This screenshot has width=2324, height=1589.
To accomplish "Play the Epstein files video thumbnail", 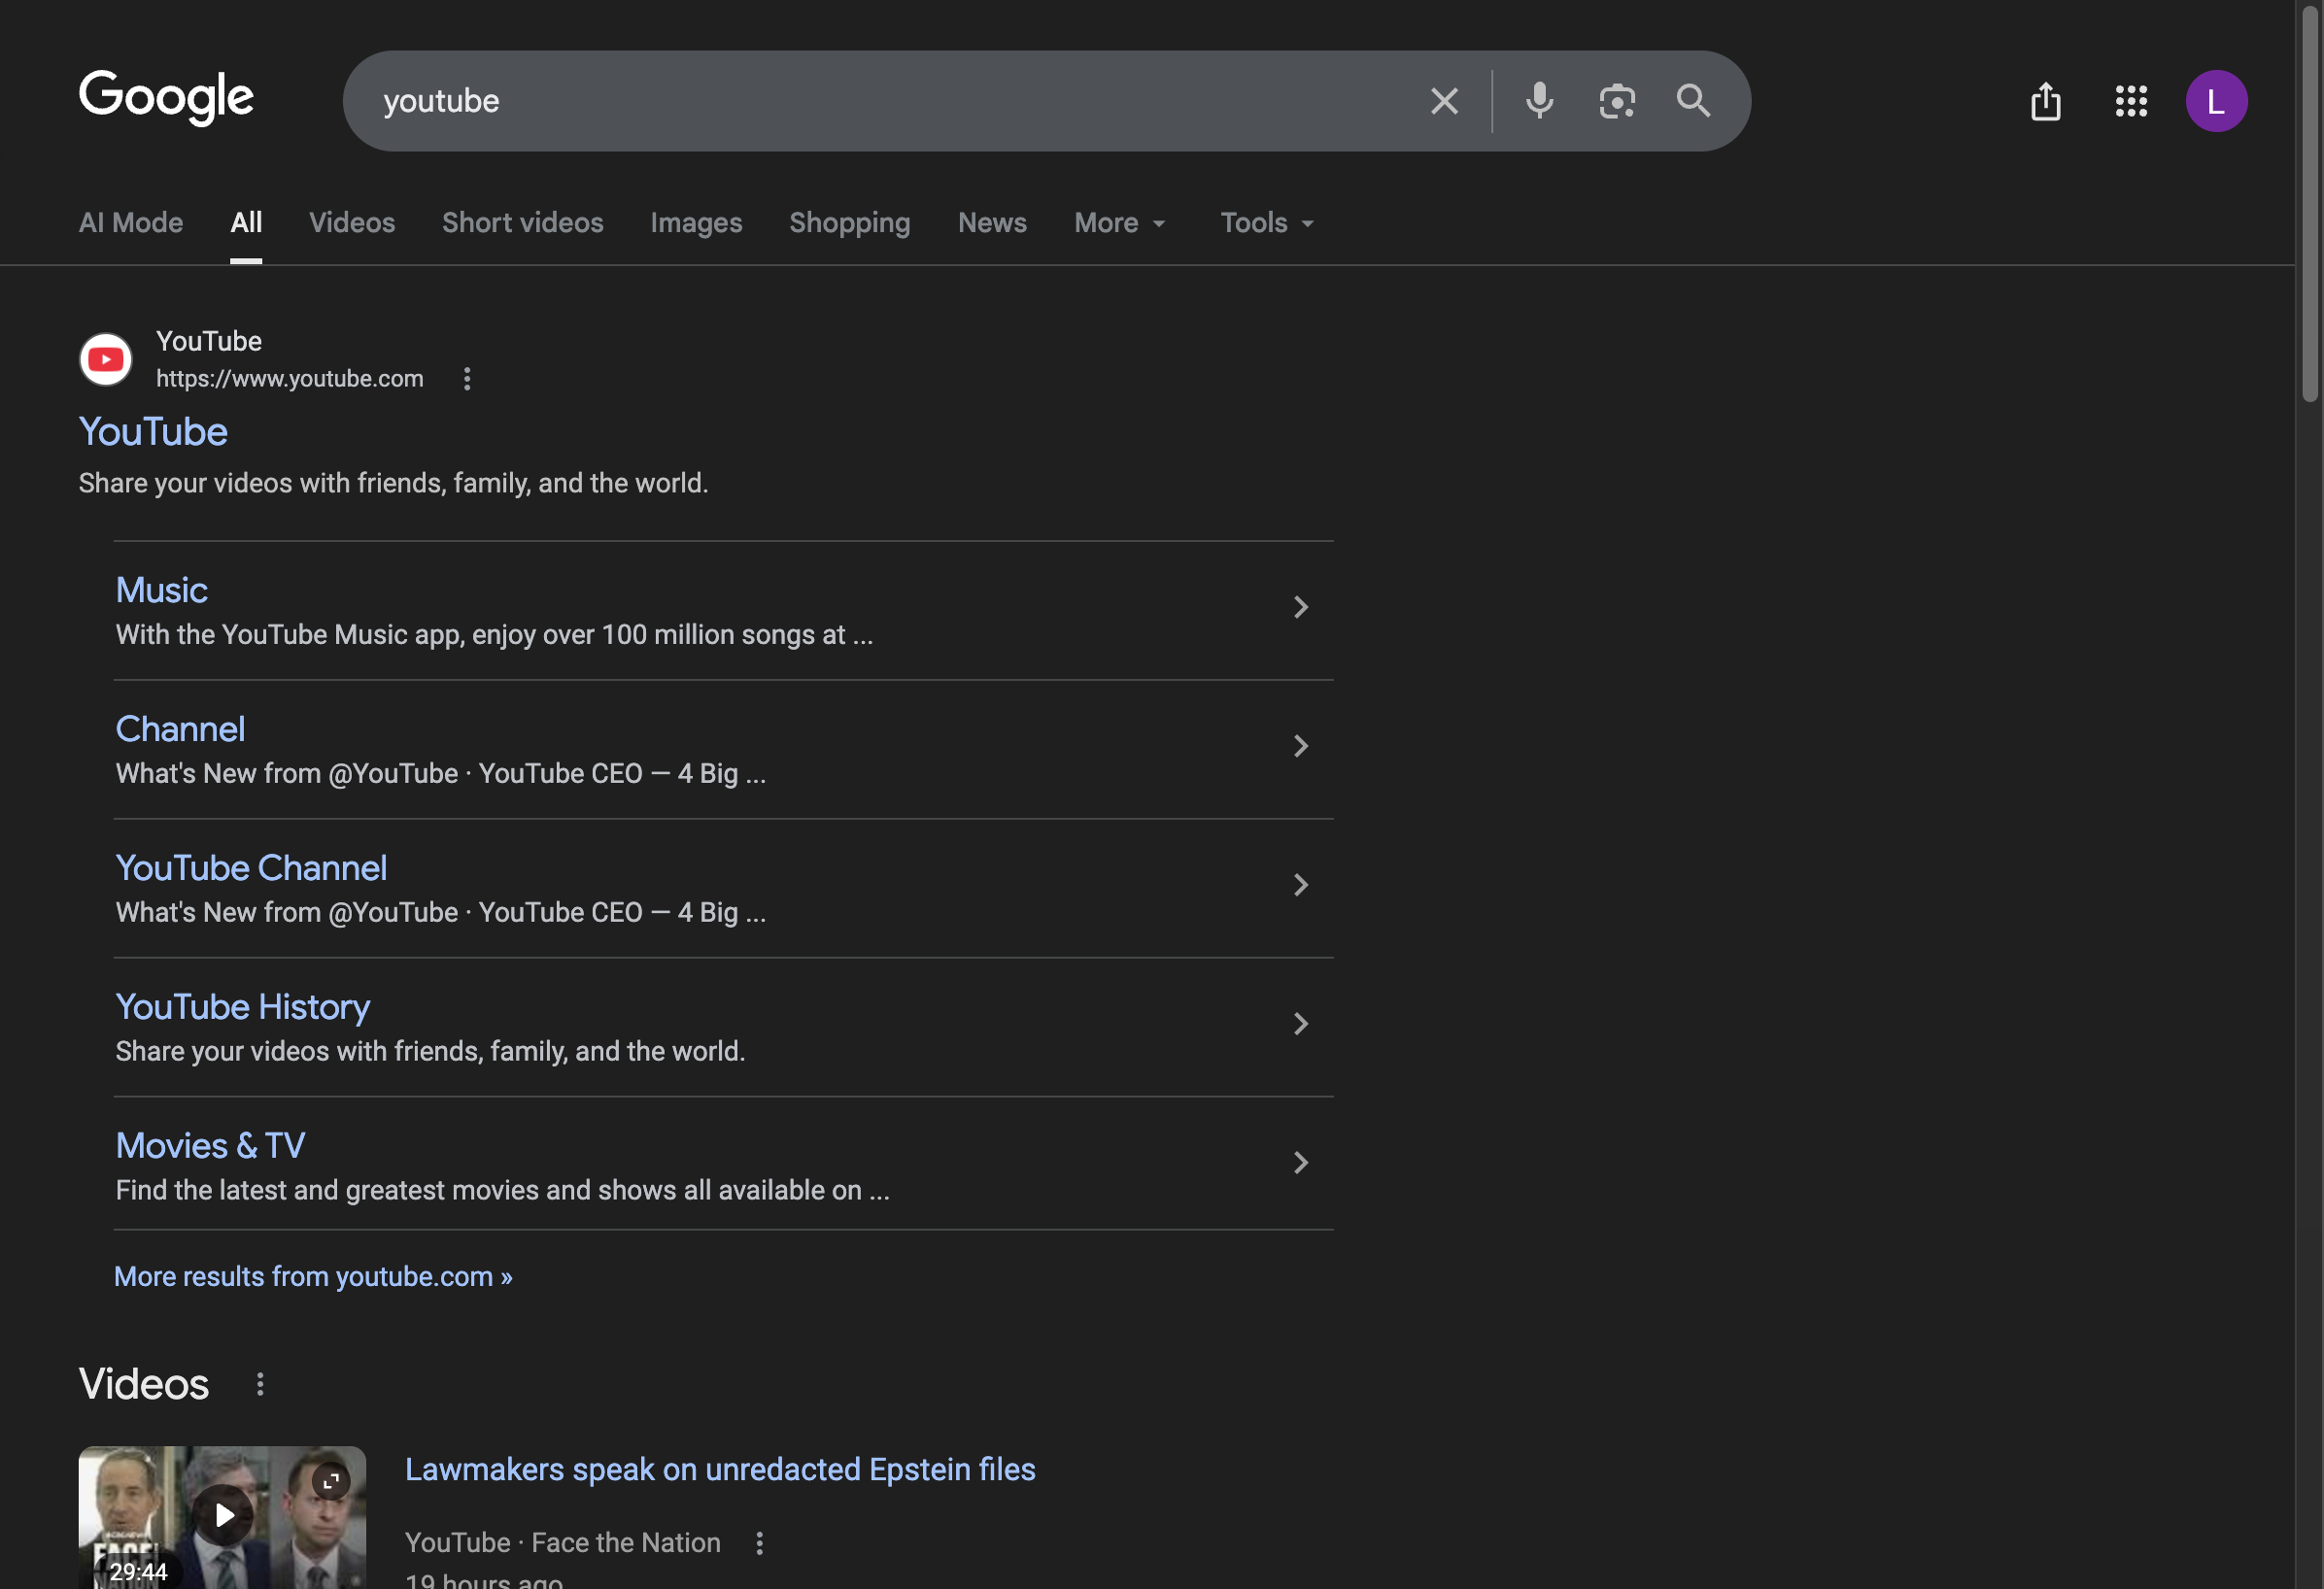I will click(223, 1516).
